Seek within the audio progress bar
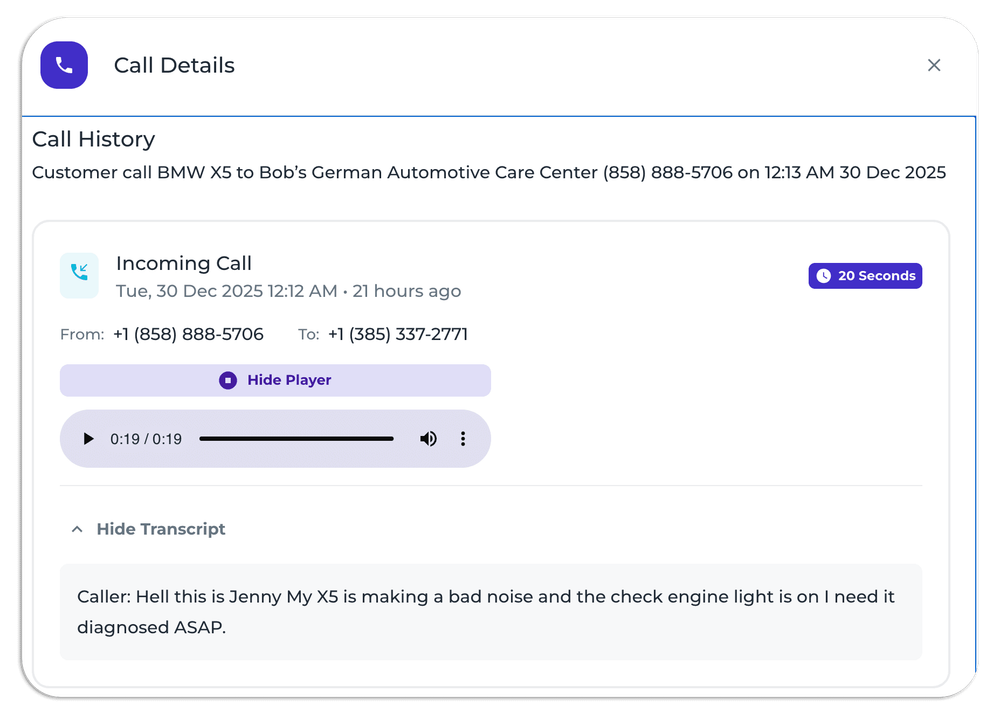The image size is (1000, 714). pos(296,439)
